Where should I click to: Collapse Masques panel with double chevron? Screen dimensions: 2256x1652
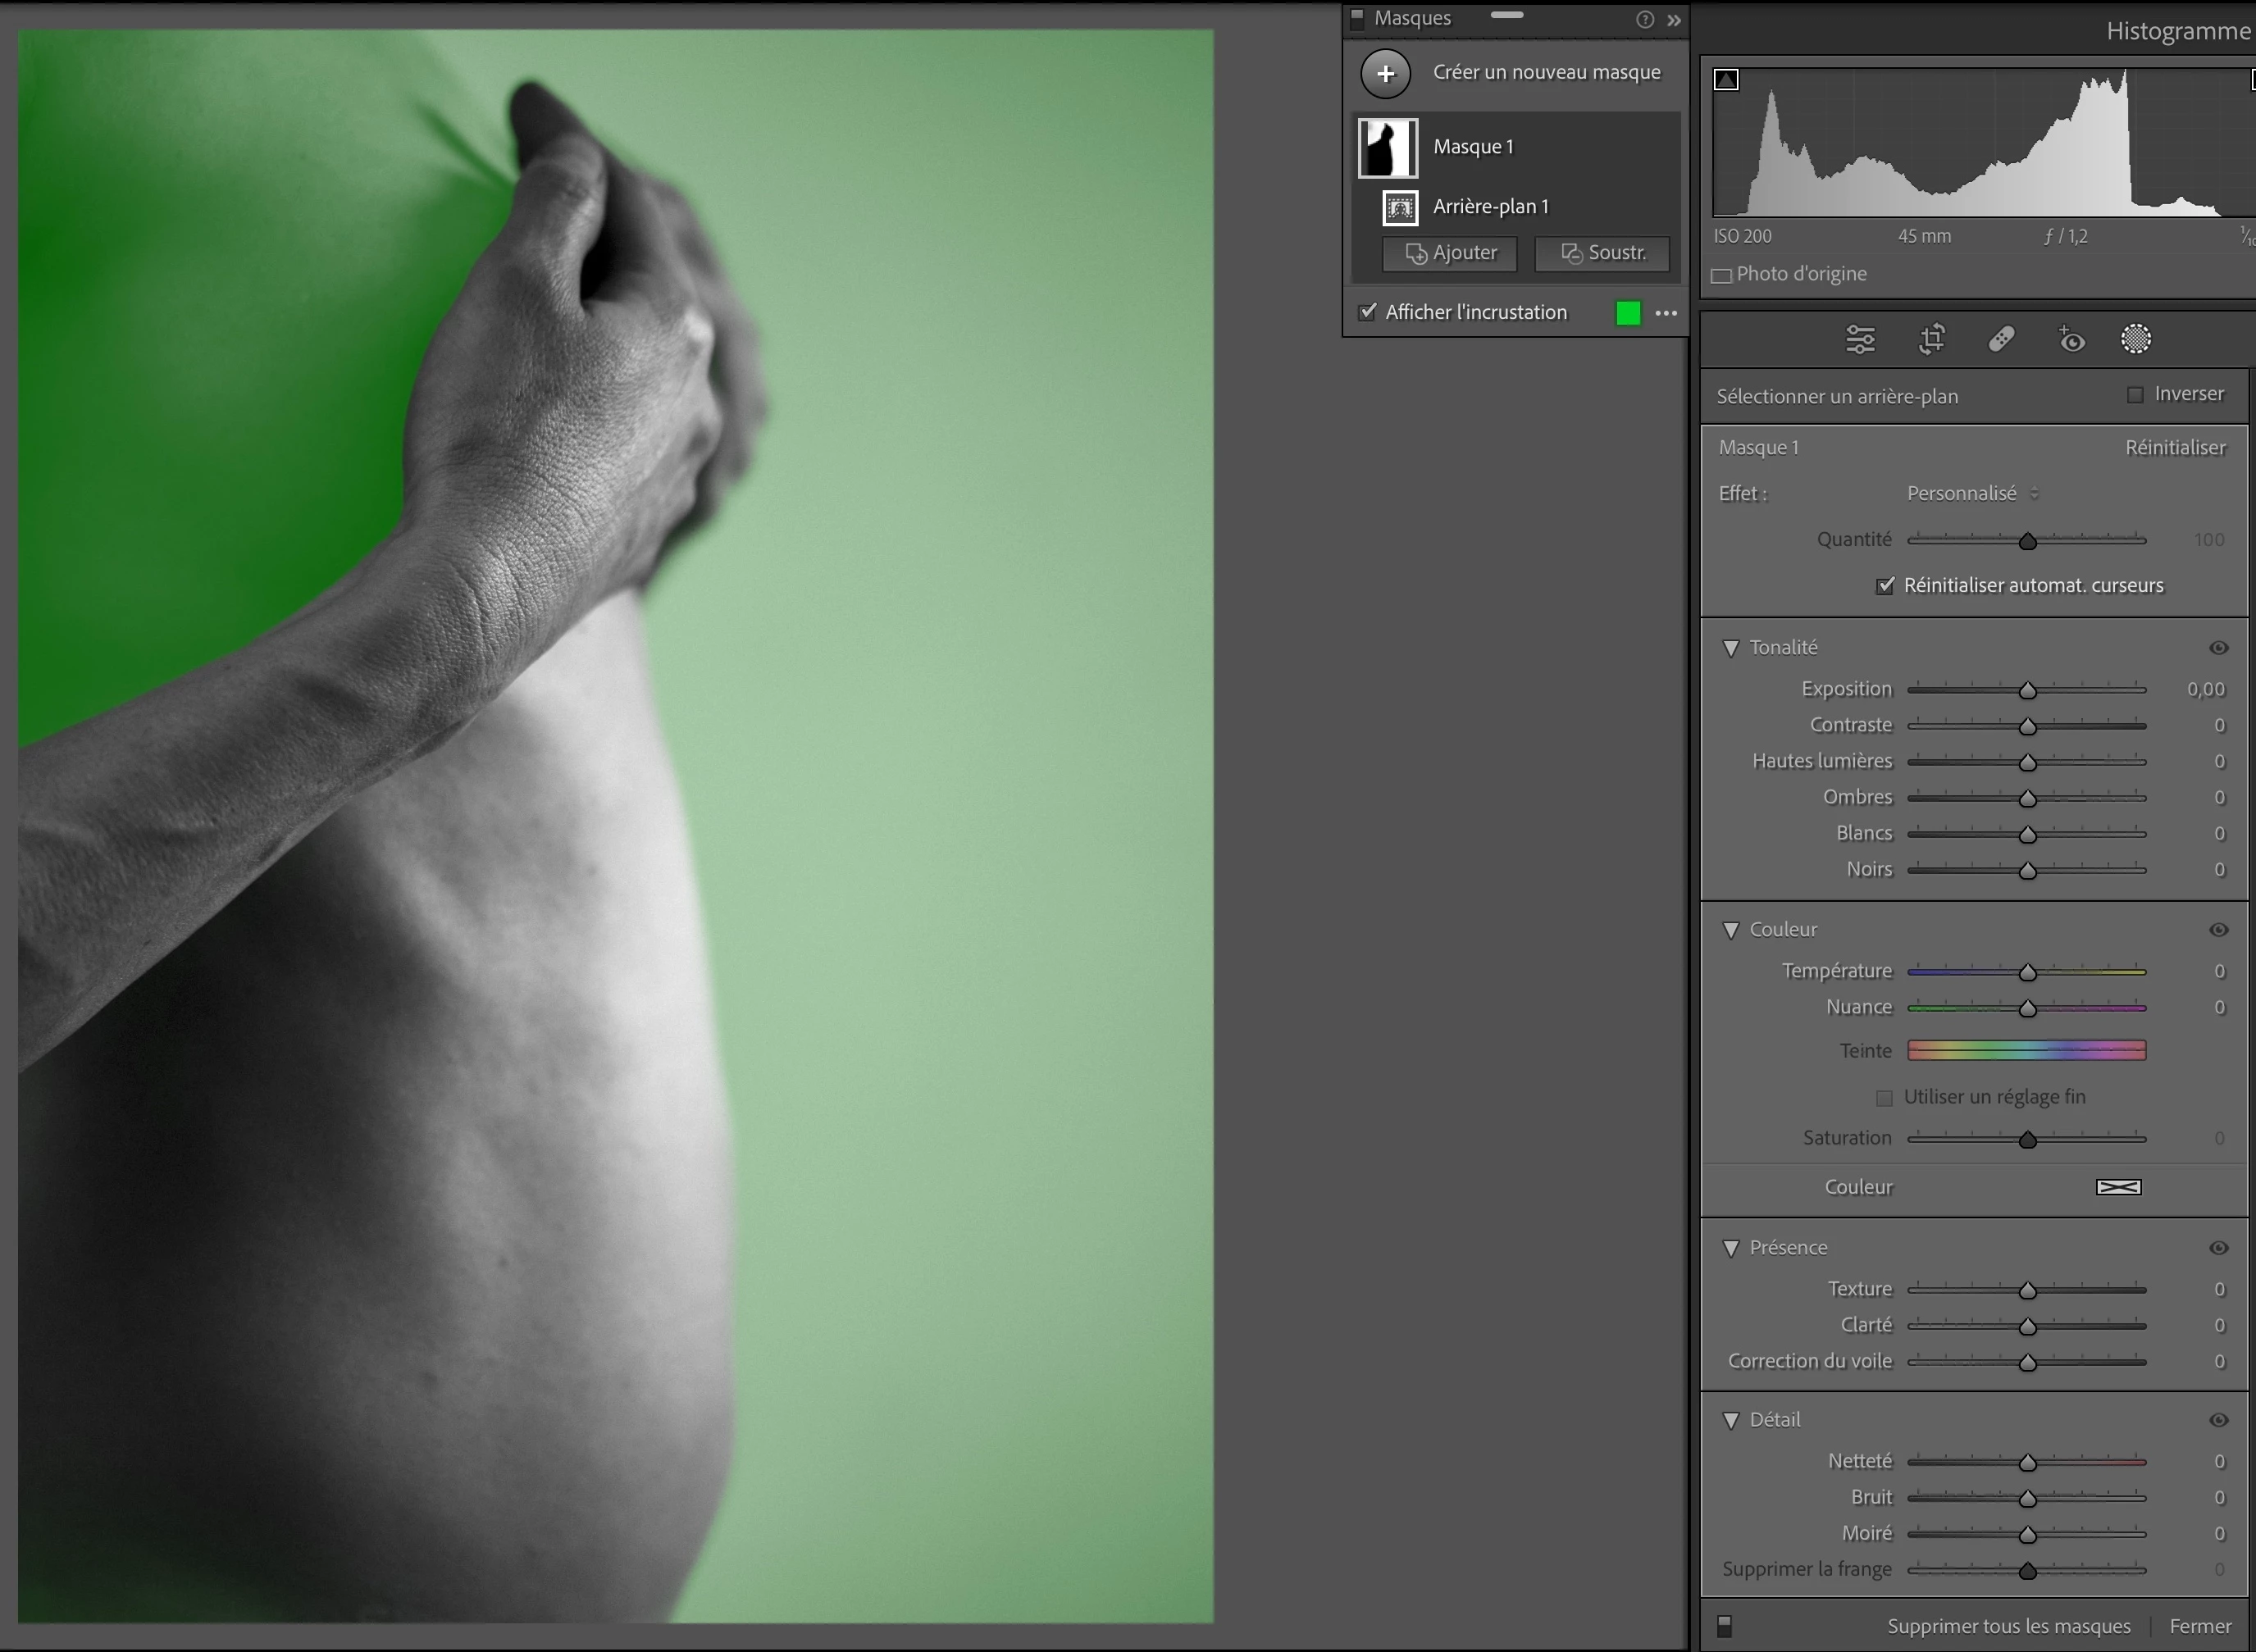pos(1674,20)
